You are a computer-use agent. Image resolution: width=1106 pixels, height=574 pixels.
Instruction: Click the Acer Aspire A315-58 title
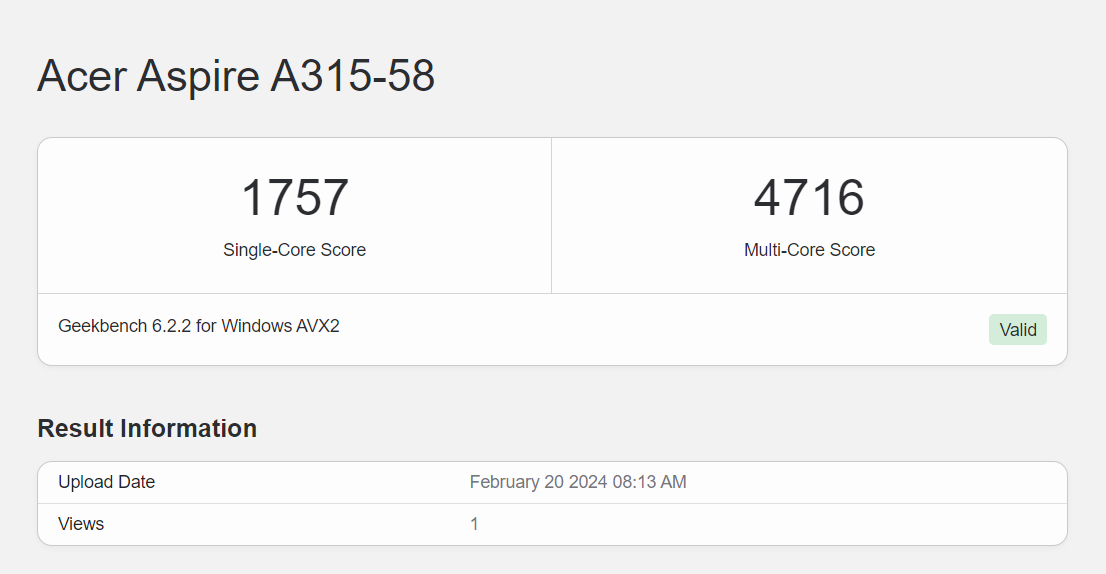(x=236, y=75)
